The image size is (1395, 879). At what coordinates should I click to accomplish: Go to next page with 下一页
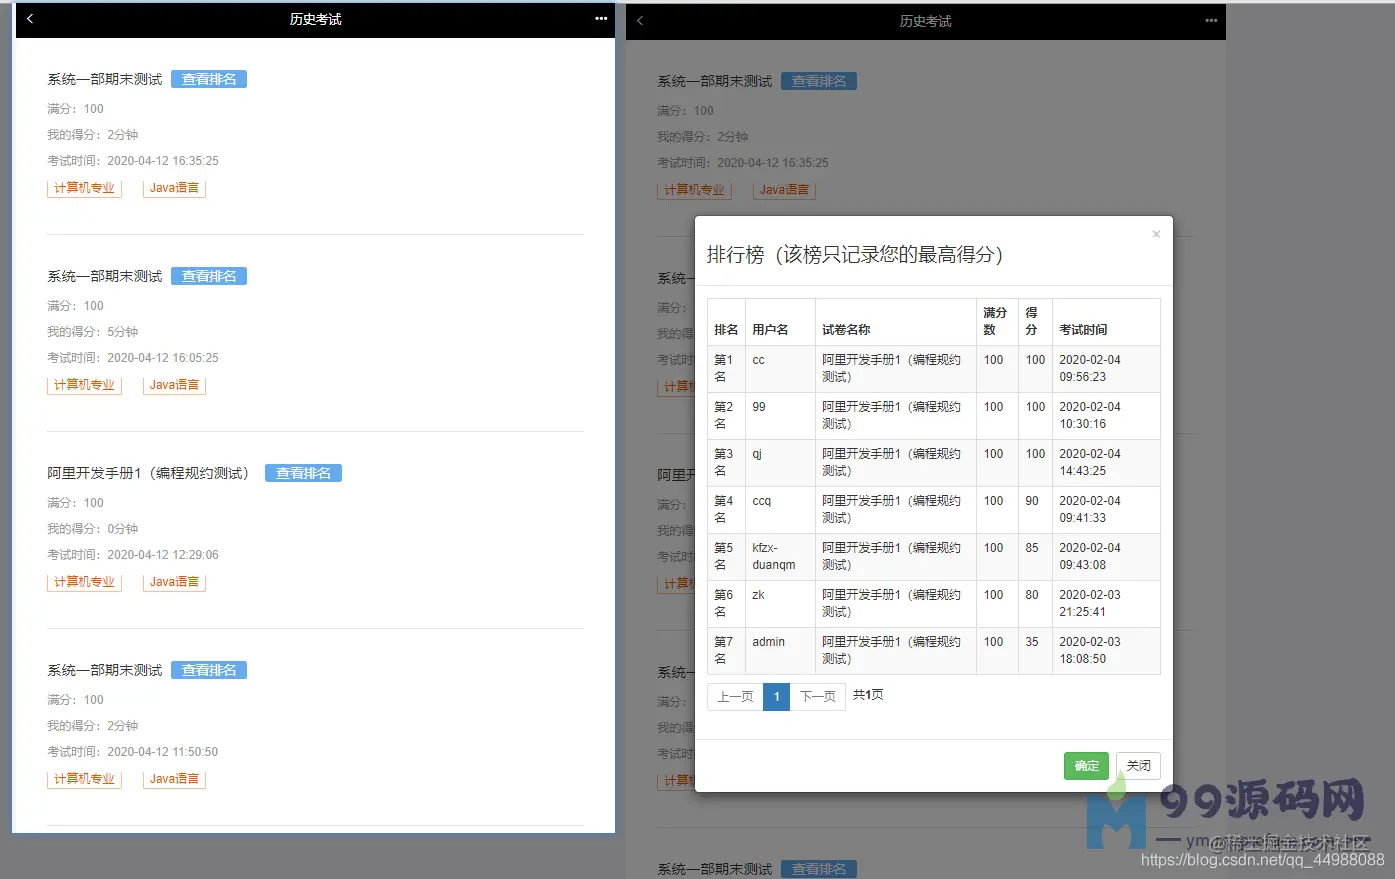(x=818, y=697)
